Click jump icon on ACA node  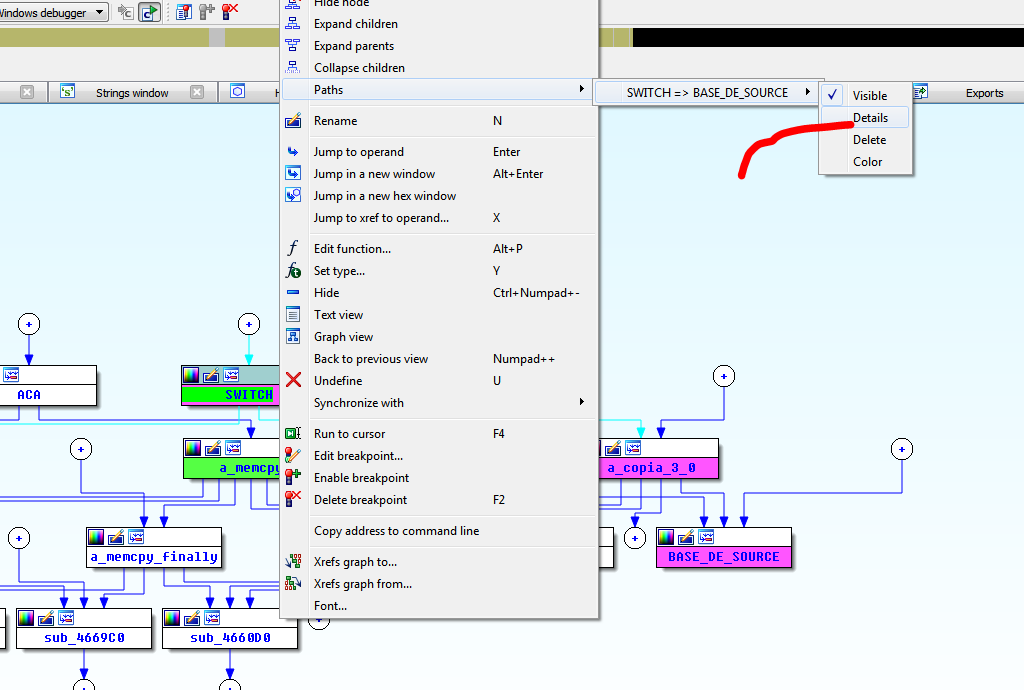click(11, 375)
